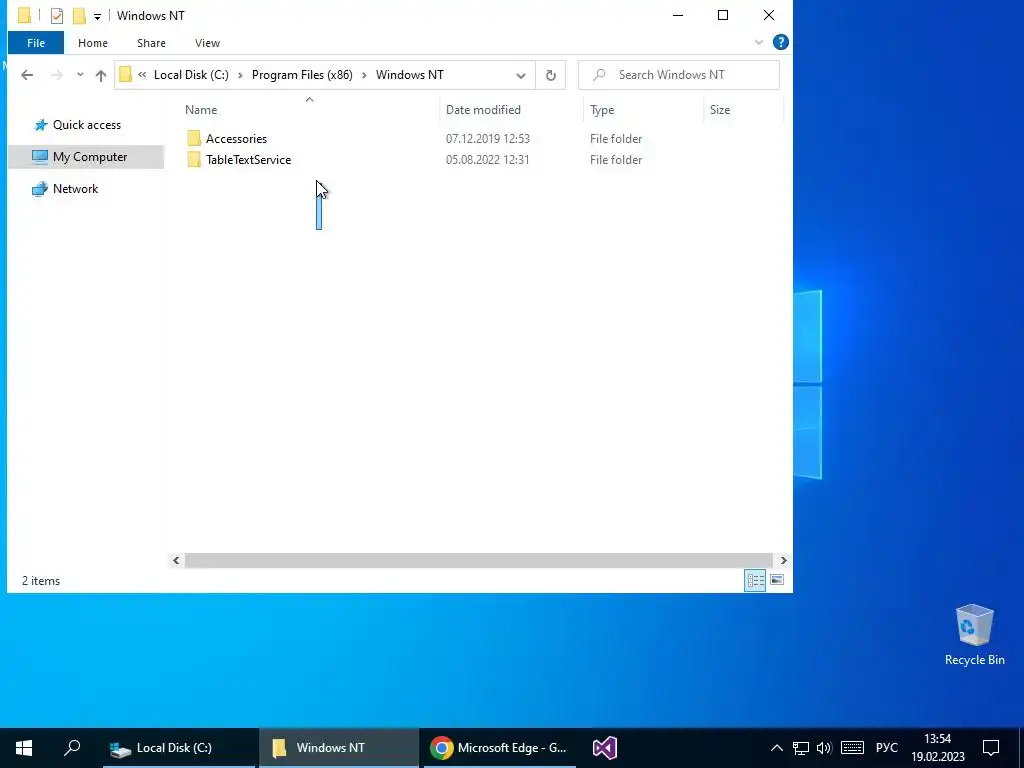Click the horizontal scrollbar's right arrow
The width and height of the screenshot is (1024, 768).
click(x=784, y=560)
